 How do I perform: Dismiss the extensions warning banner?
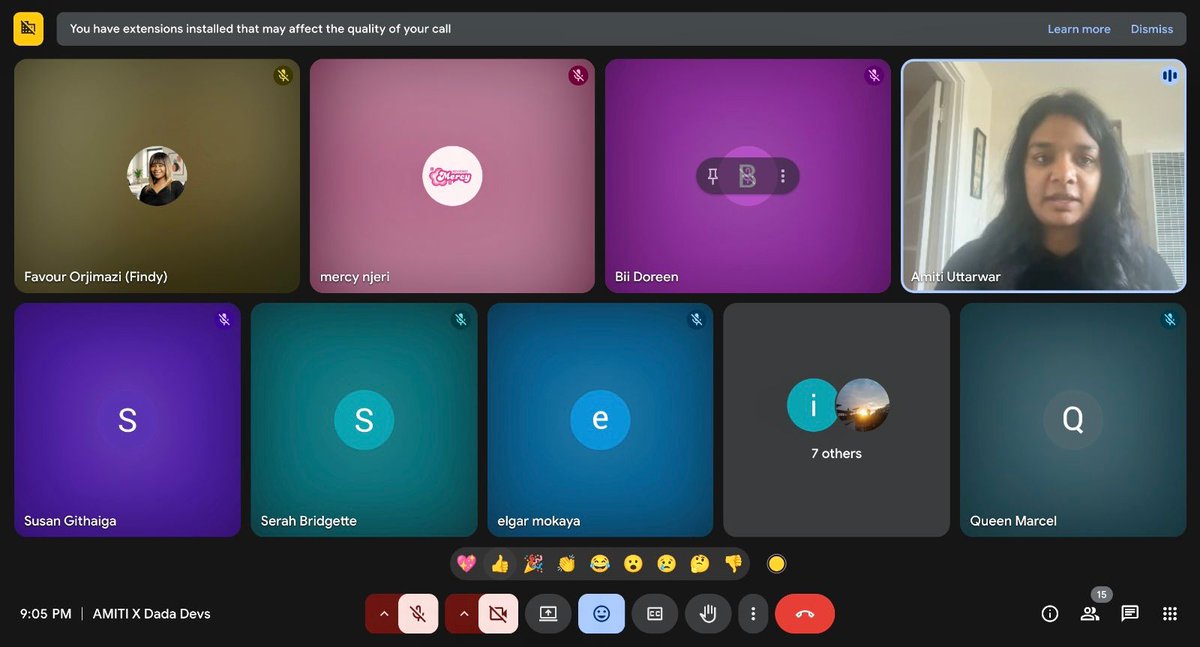coord(1152,29)
